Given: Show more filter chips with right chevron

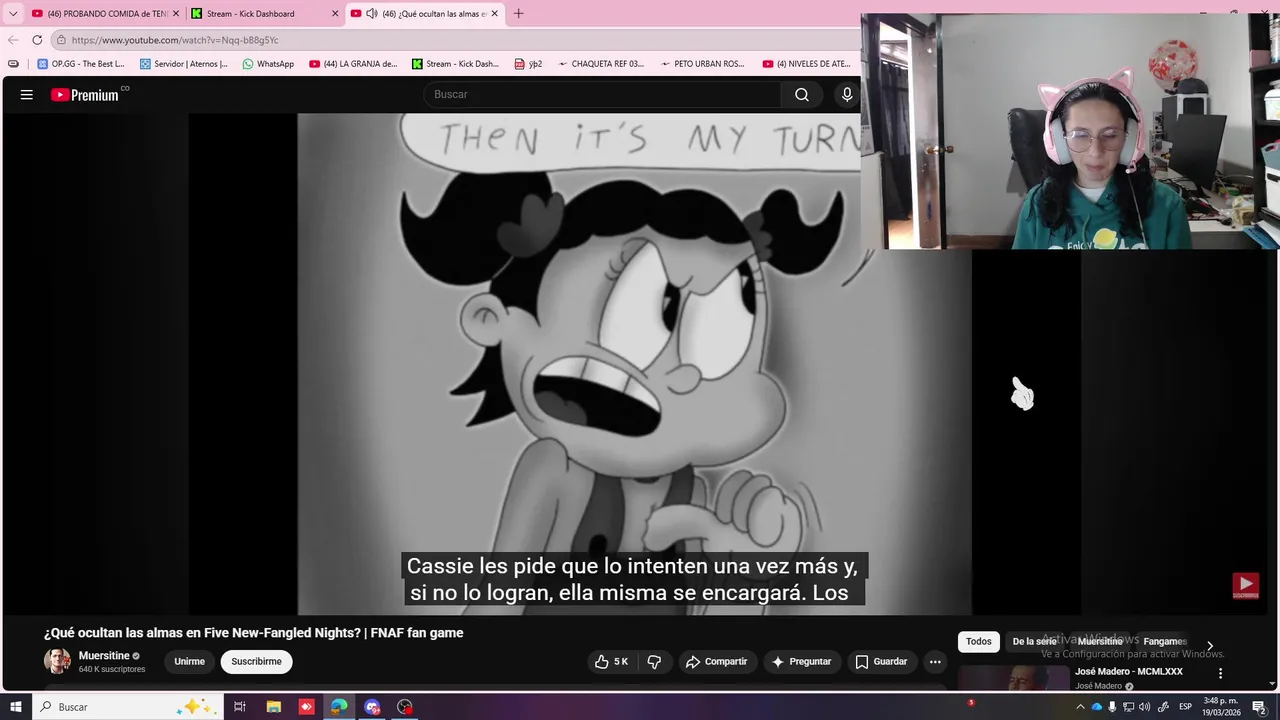Looking at the screenshot, I should 1209,646.
